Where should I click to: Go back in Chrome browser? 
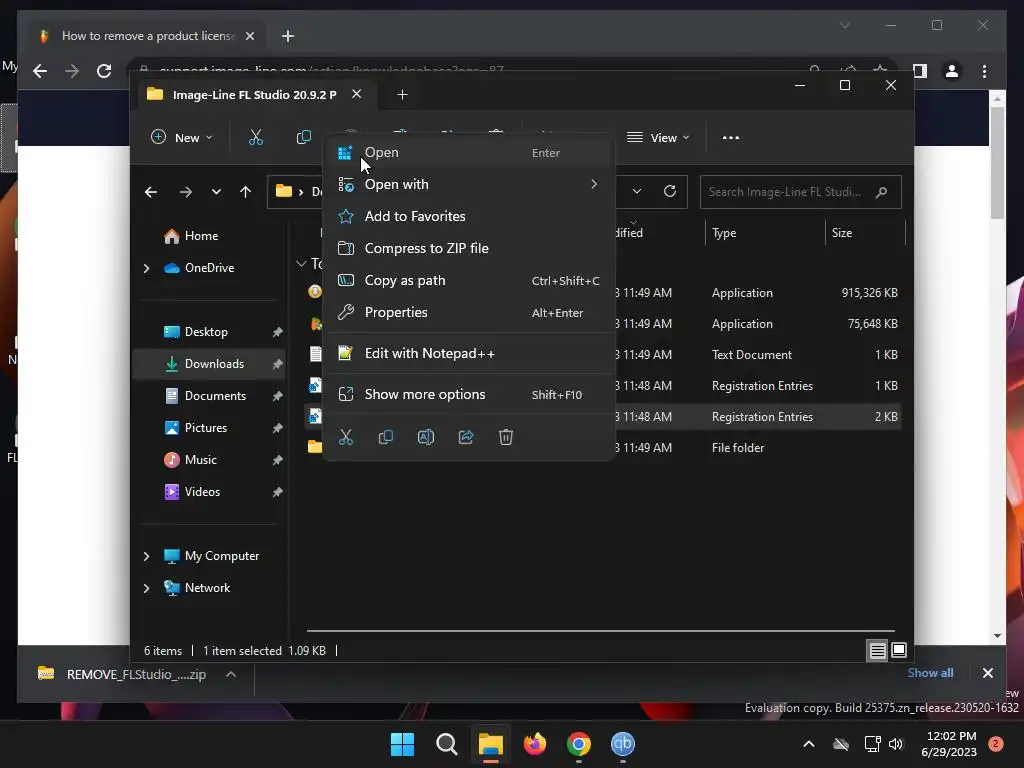(40, 71)
